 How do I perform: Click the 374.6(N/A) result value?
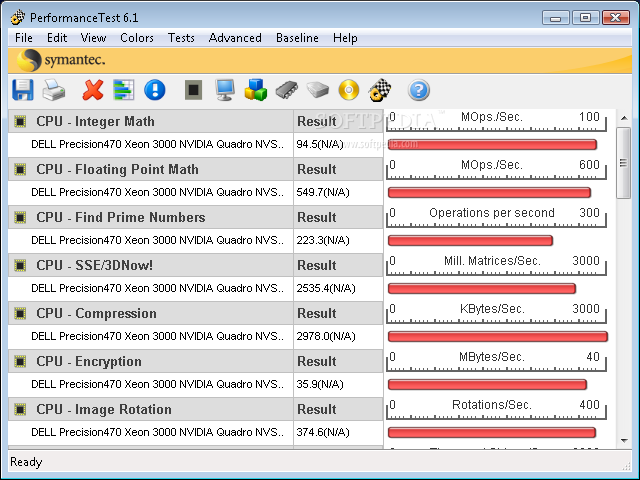coord(323,432)
